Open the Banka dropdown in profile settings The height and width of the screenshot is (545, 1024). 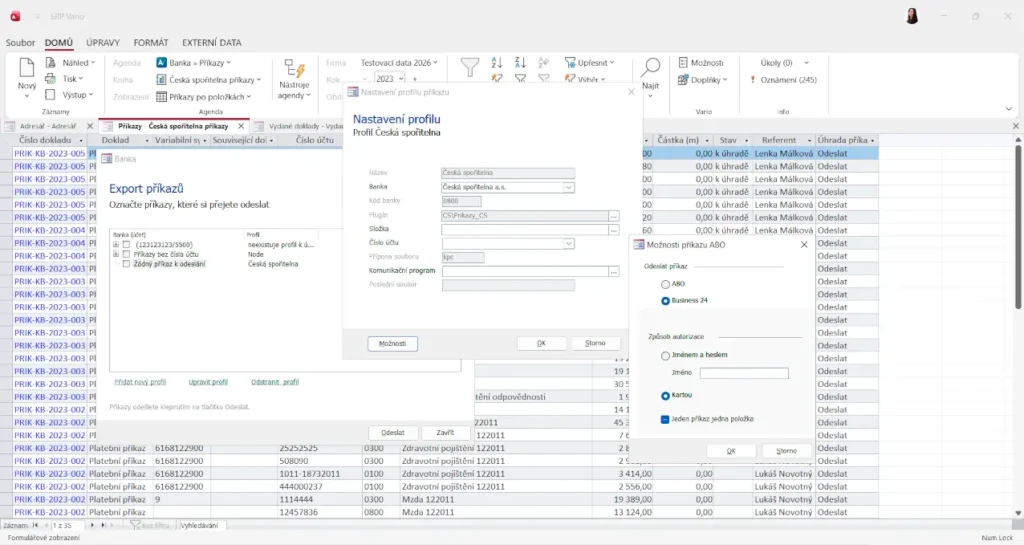coord(569,187)
